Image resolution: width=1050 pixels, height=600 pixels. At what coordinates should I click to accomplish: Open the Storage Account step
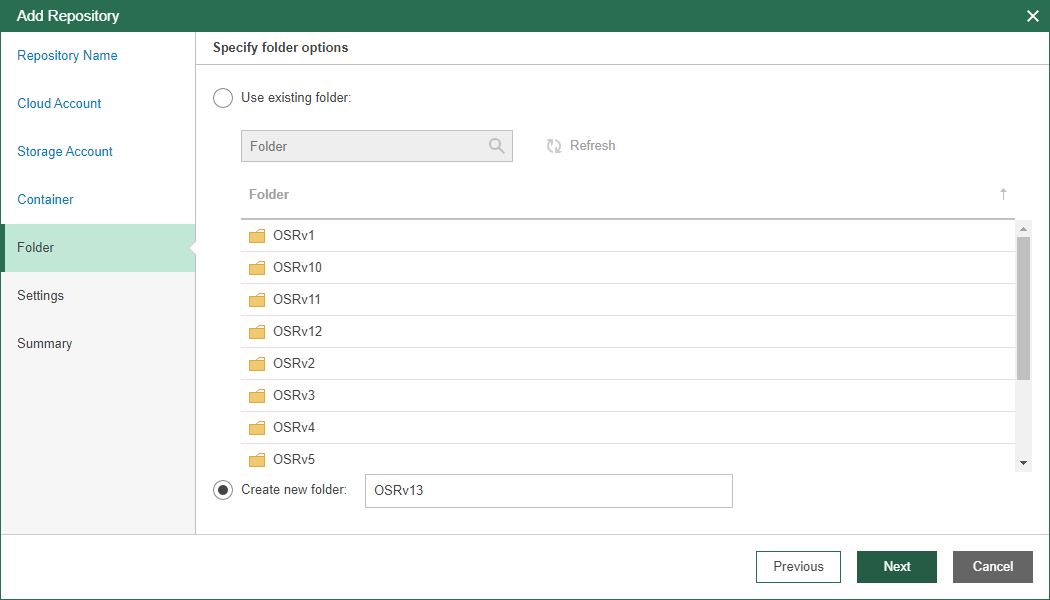[65, 152]
